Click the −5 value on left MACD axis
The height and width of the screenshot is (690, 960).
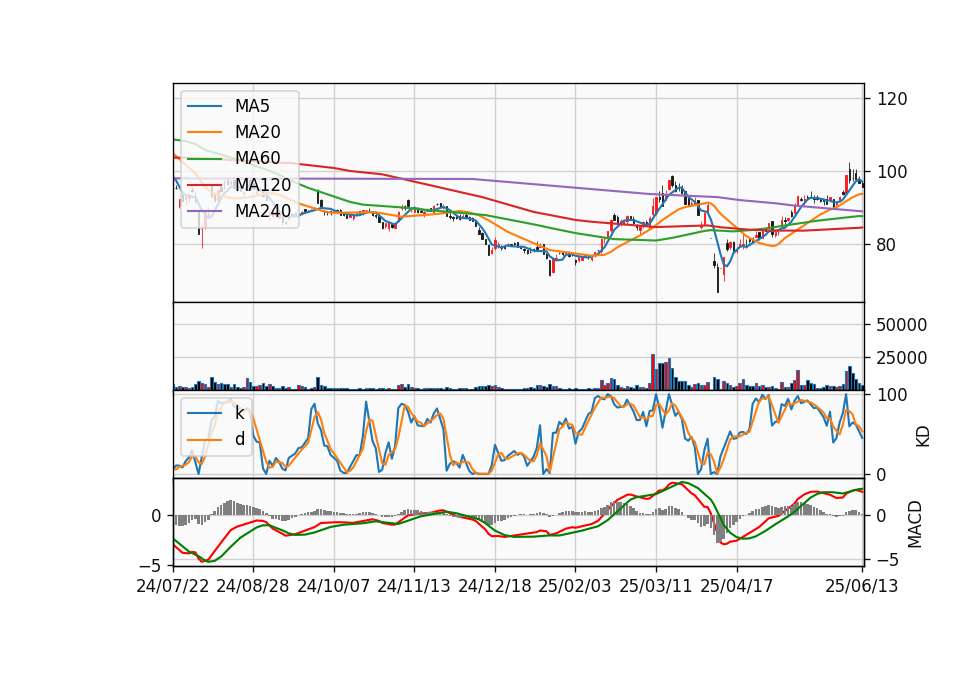pos(151,565)
